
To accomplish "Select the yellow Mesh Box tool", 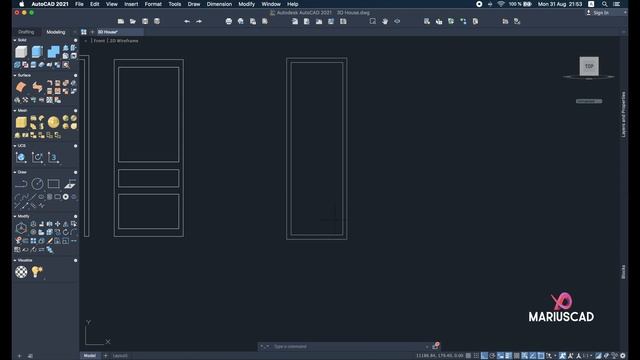I will point(21,122).
